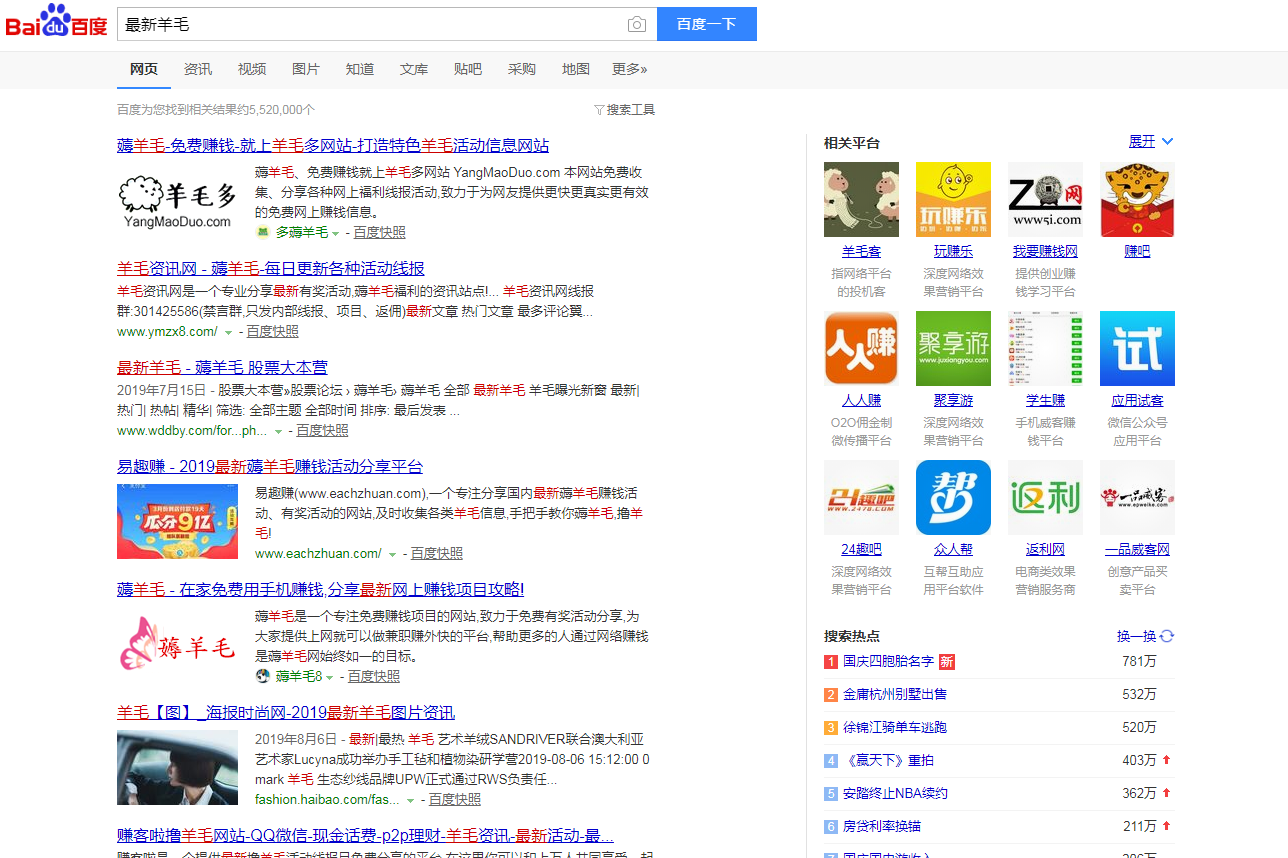The width and height of the screenshot is (1288, 858).
Task: Open result 最新羊毛 - 薅羊毛 股票大本营
Action: point(222,368)
